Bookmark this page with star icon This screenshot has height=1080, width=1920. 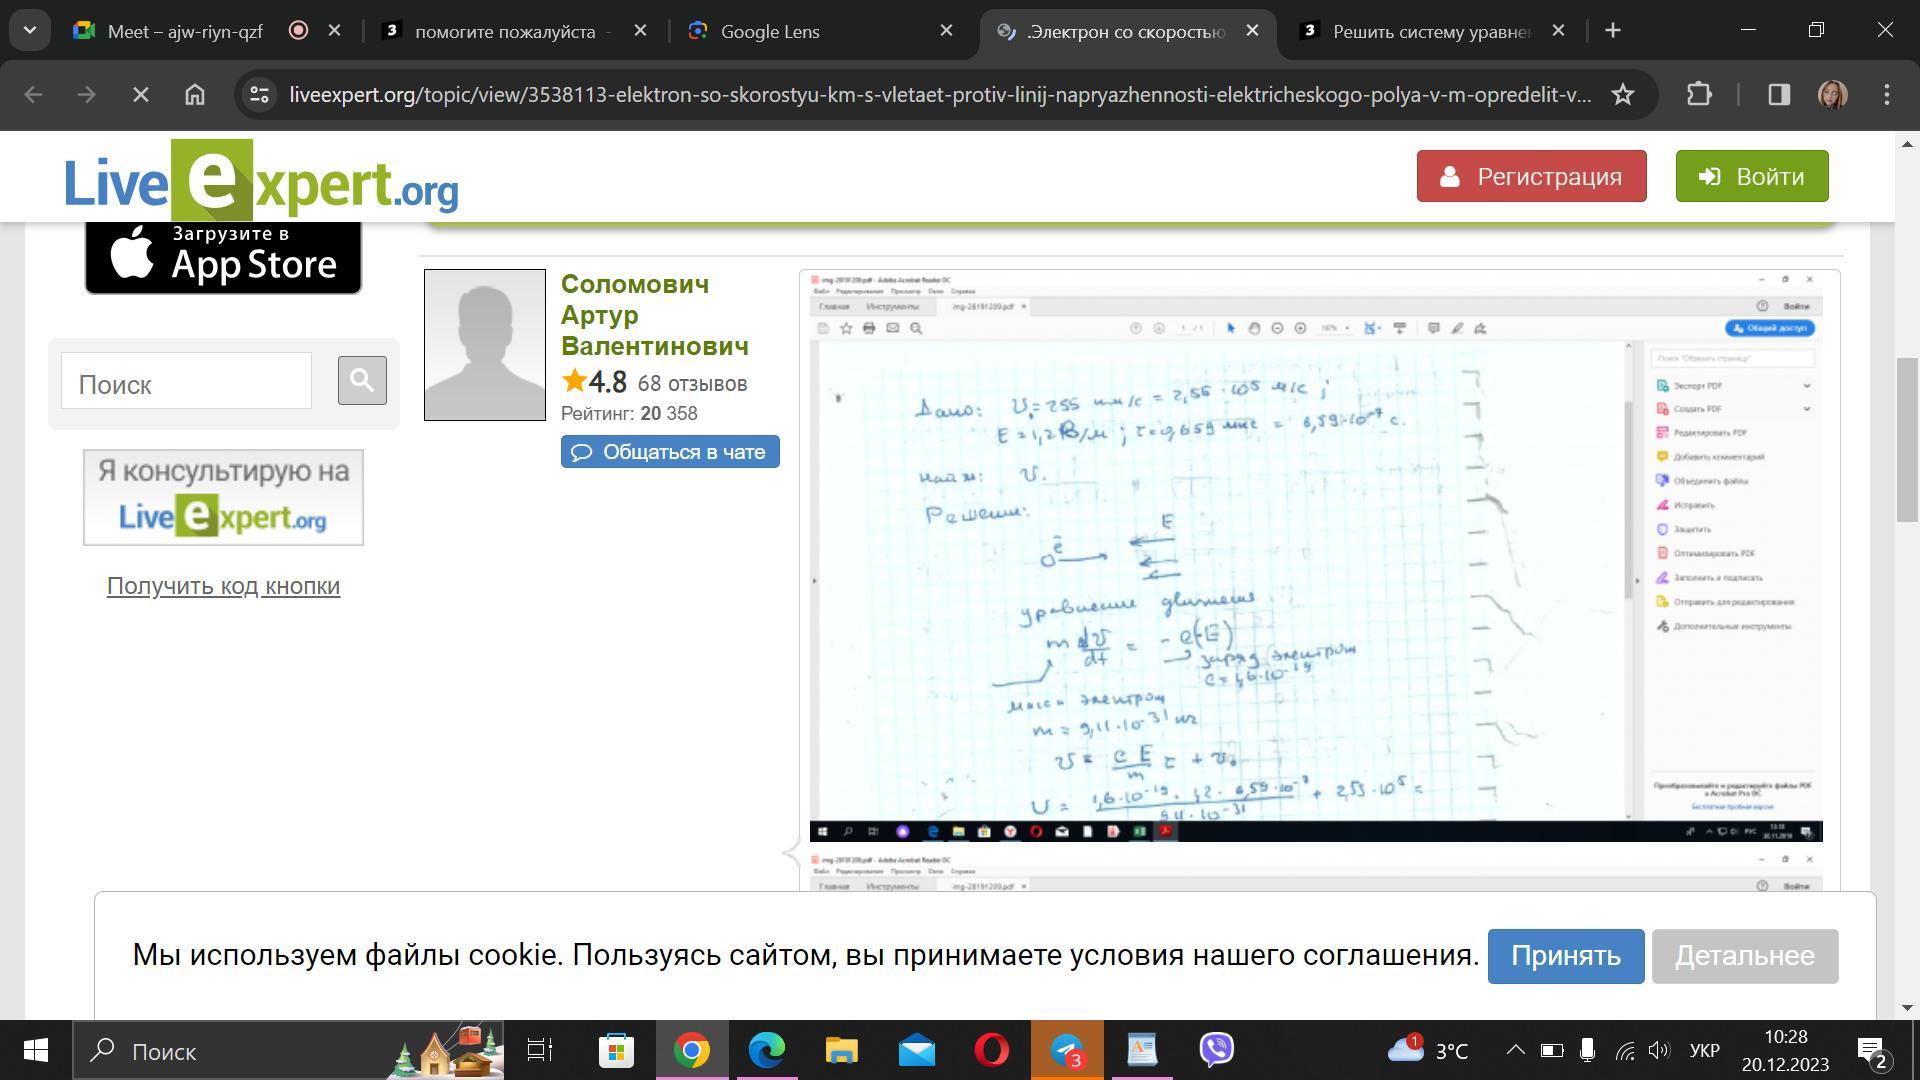(1622, 95)
